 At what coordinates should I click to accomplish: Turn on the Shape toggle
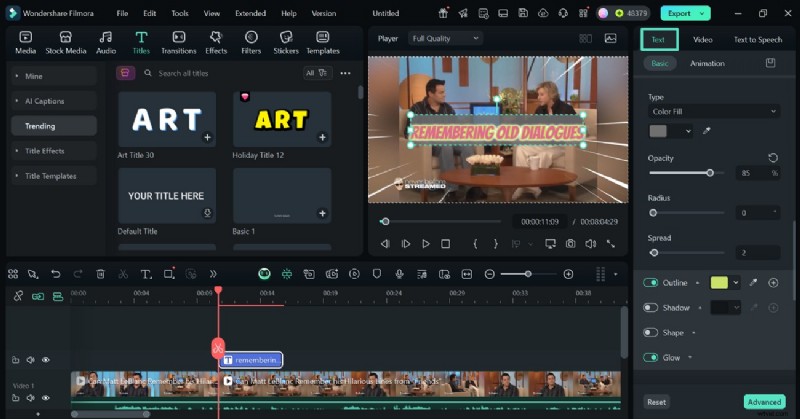coord(651,332)
